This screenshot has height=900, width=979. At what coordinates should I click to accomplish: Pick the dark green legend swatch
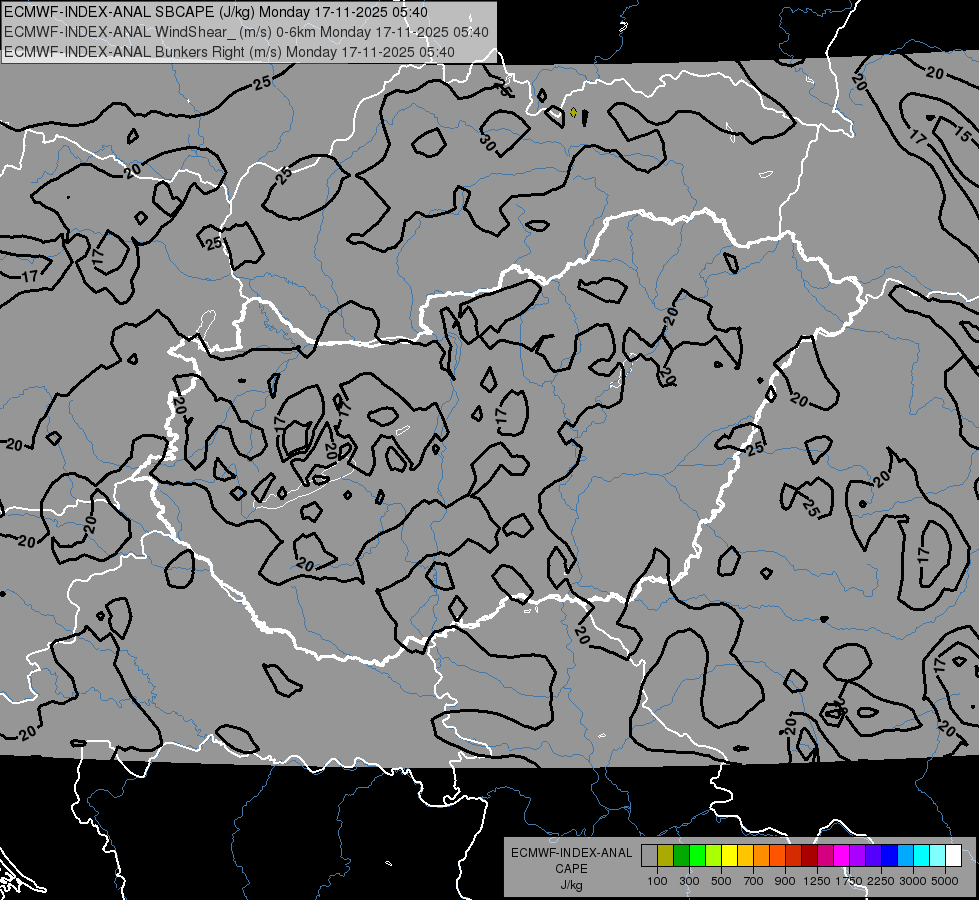pyautogui.click(x=681, y=856)
